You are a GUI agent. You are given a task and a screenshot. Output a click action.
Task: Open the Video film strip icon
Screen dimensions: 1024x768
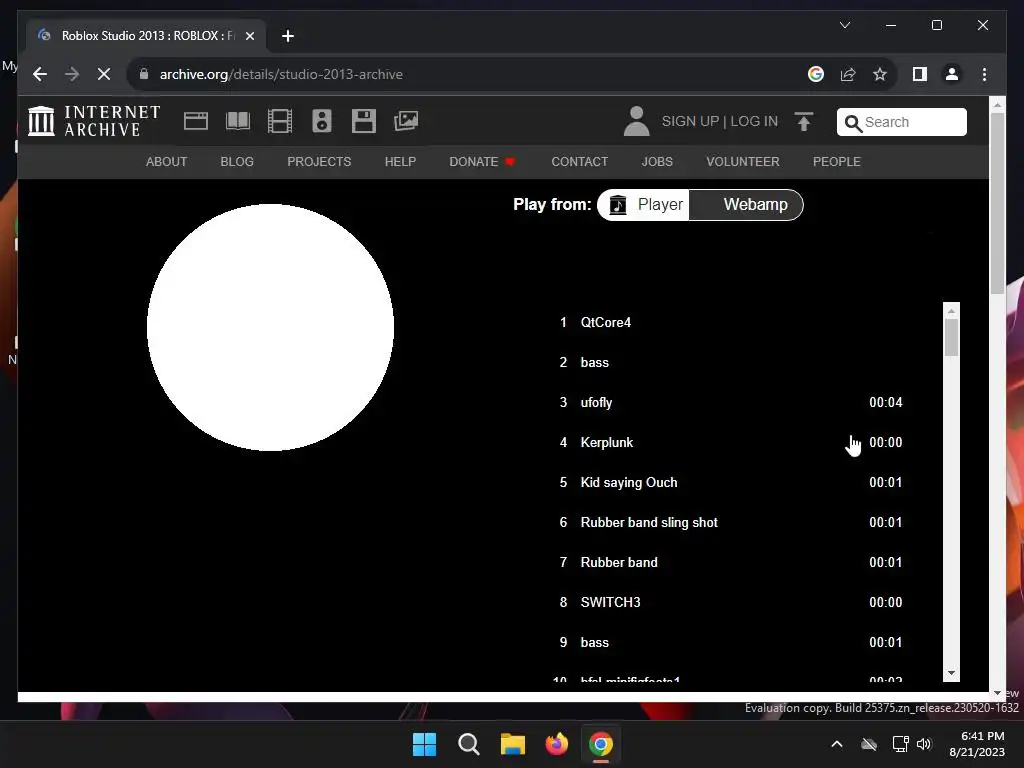pos(280,121)
